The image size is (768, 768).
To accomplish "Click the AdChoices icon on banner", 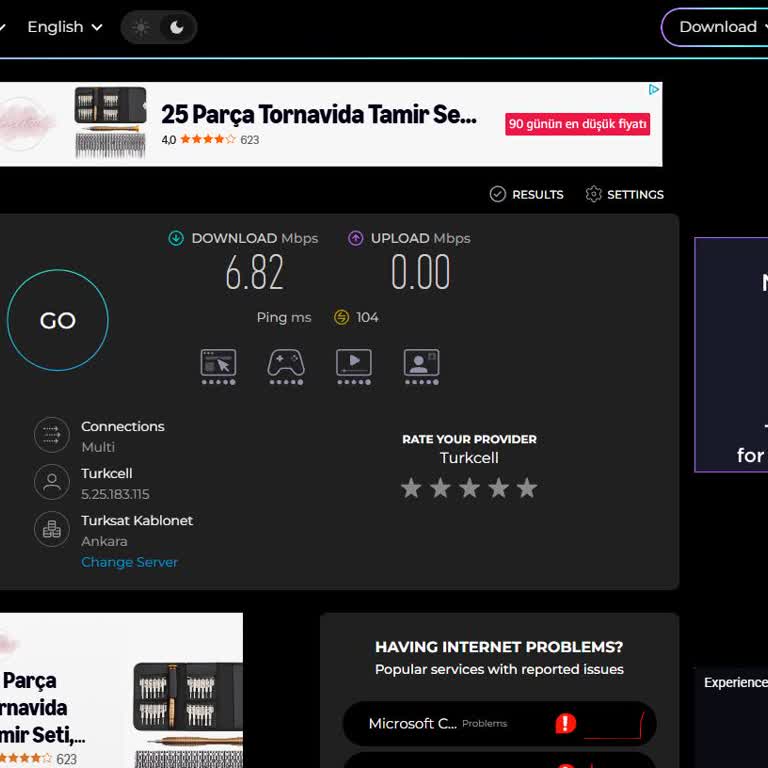I will [x=653, y=90].
